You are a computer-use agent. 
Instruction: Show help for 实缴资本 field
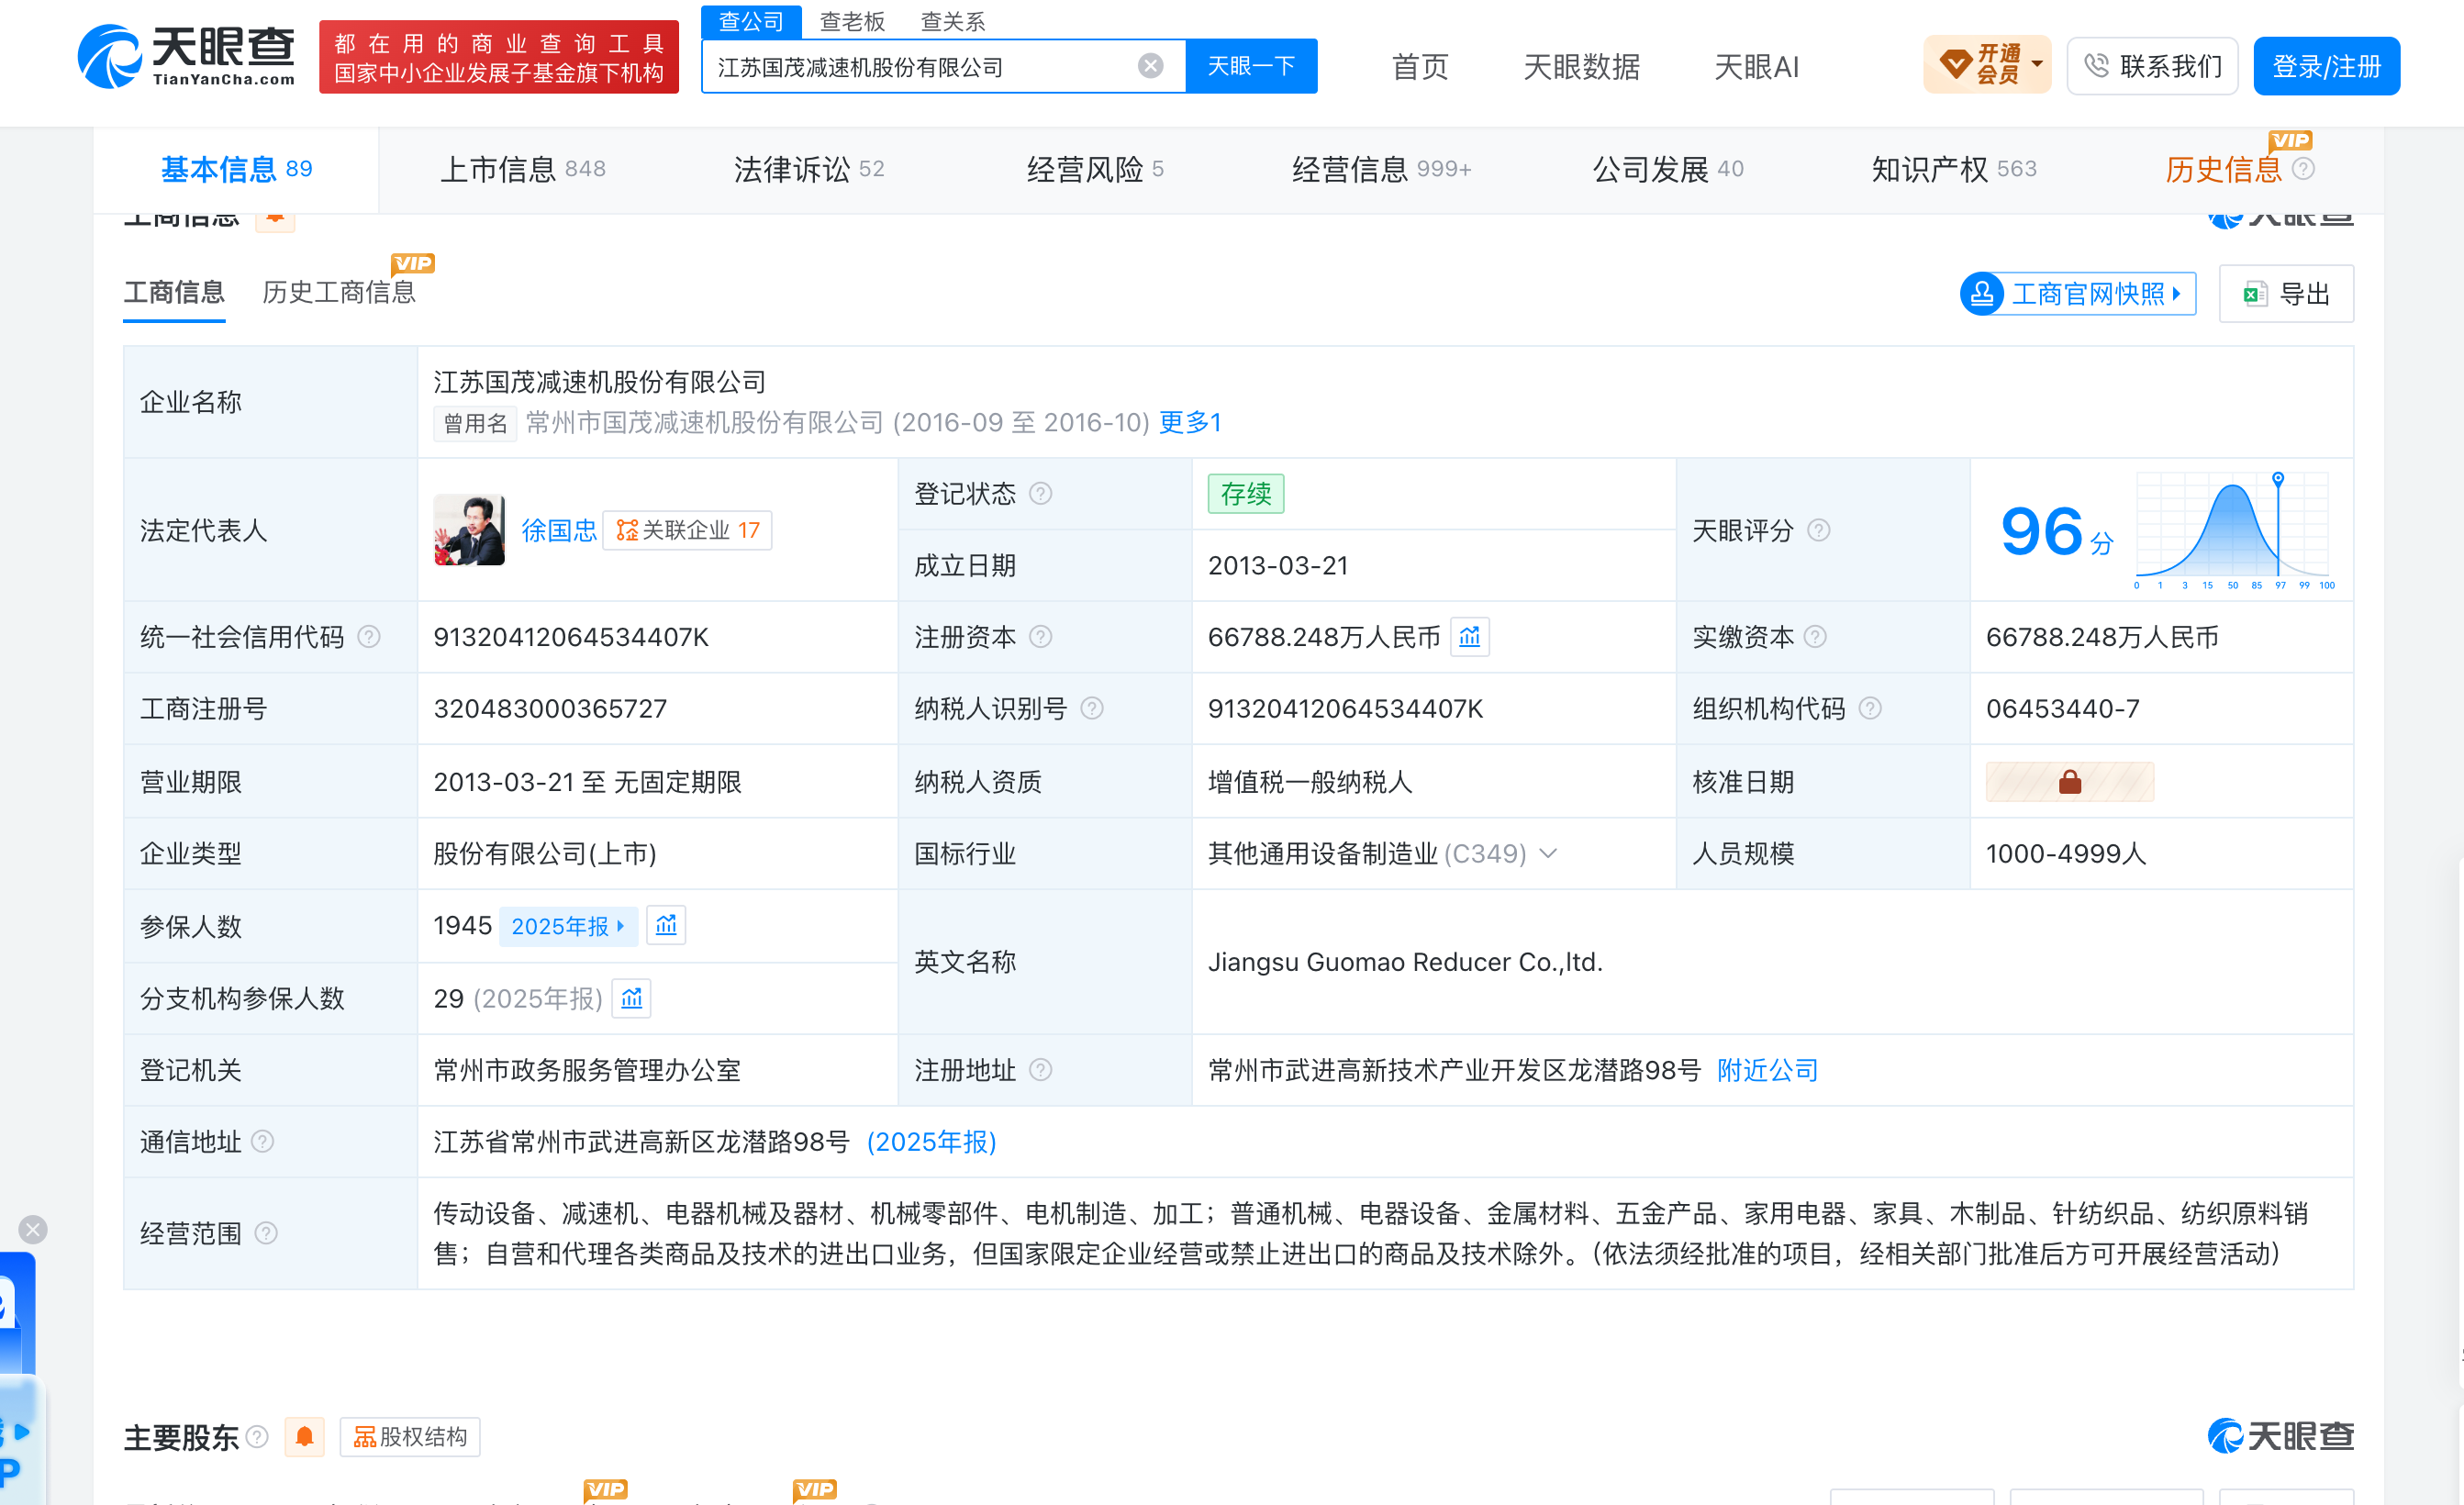coord(1815,637)
